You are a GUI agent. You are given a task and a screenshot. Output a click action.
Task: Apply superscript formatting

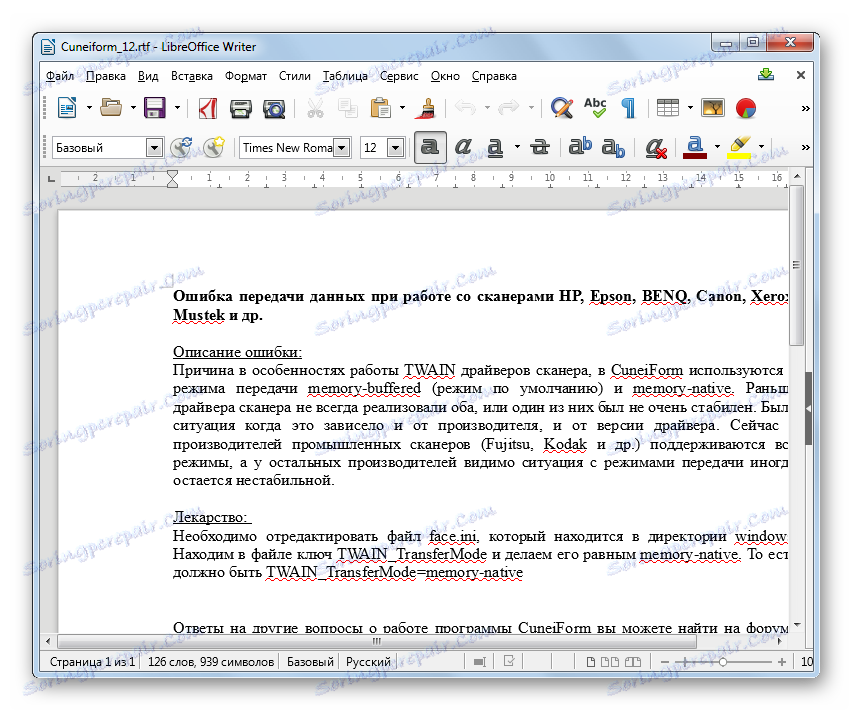(580, 147)
